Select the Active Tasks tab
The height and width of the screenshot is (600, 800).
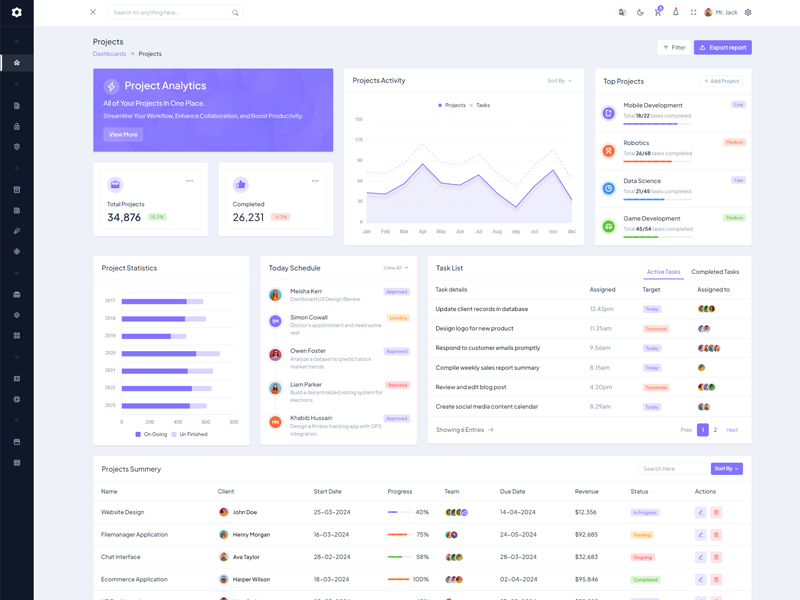(x=663, y=272)
